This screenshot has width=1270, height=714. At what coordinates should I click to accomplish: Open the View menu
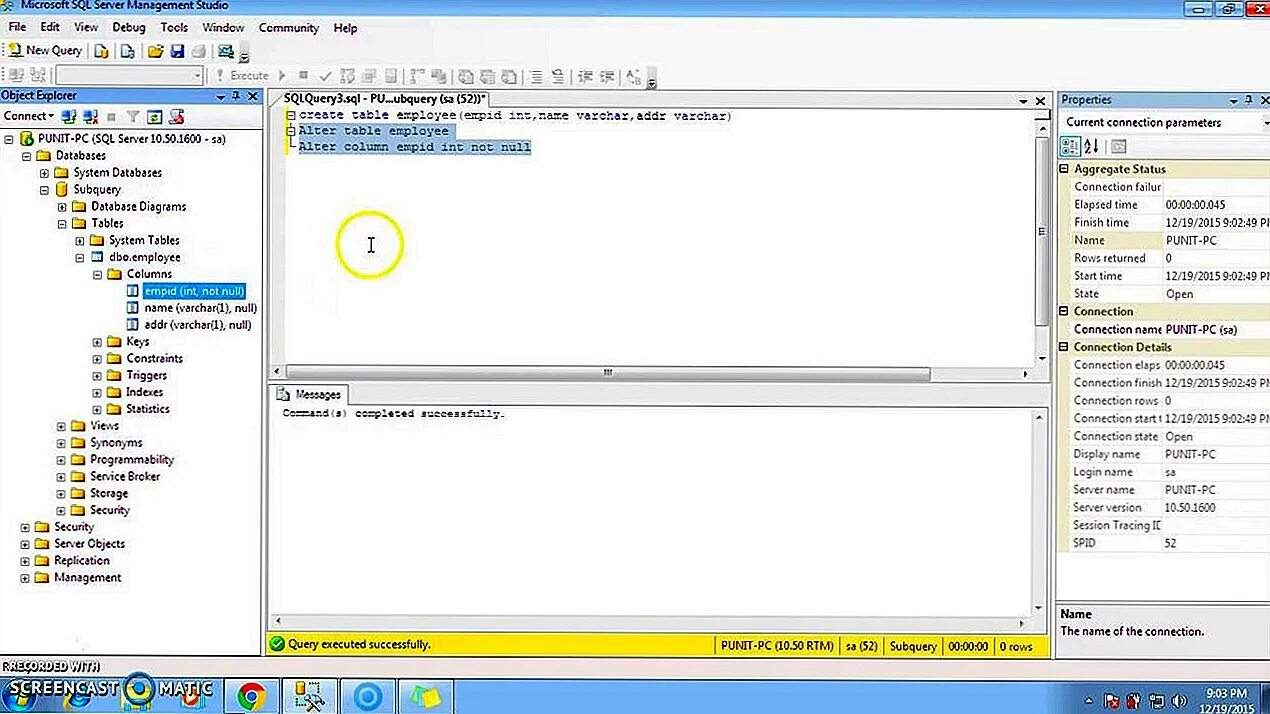click(x=86, y=28)
